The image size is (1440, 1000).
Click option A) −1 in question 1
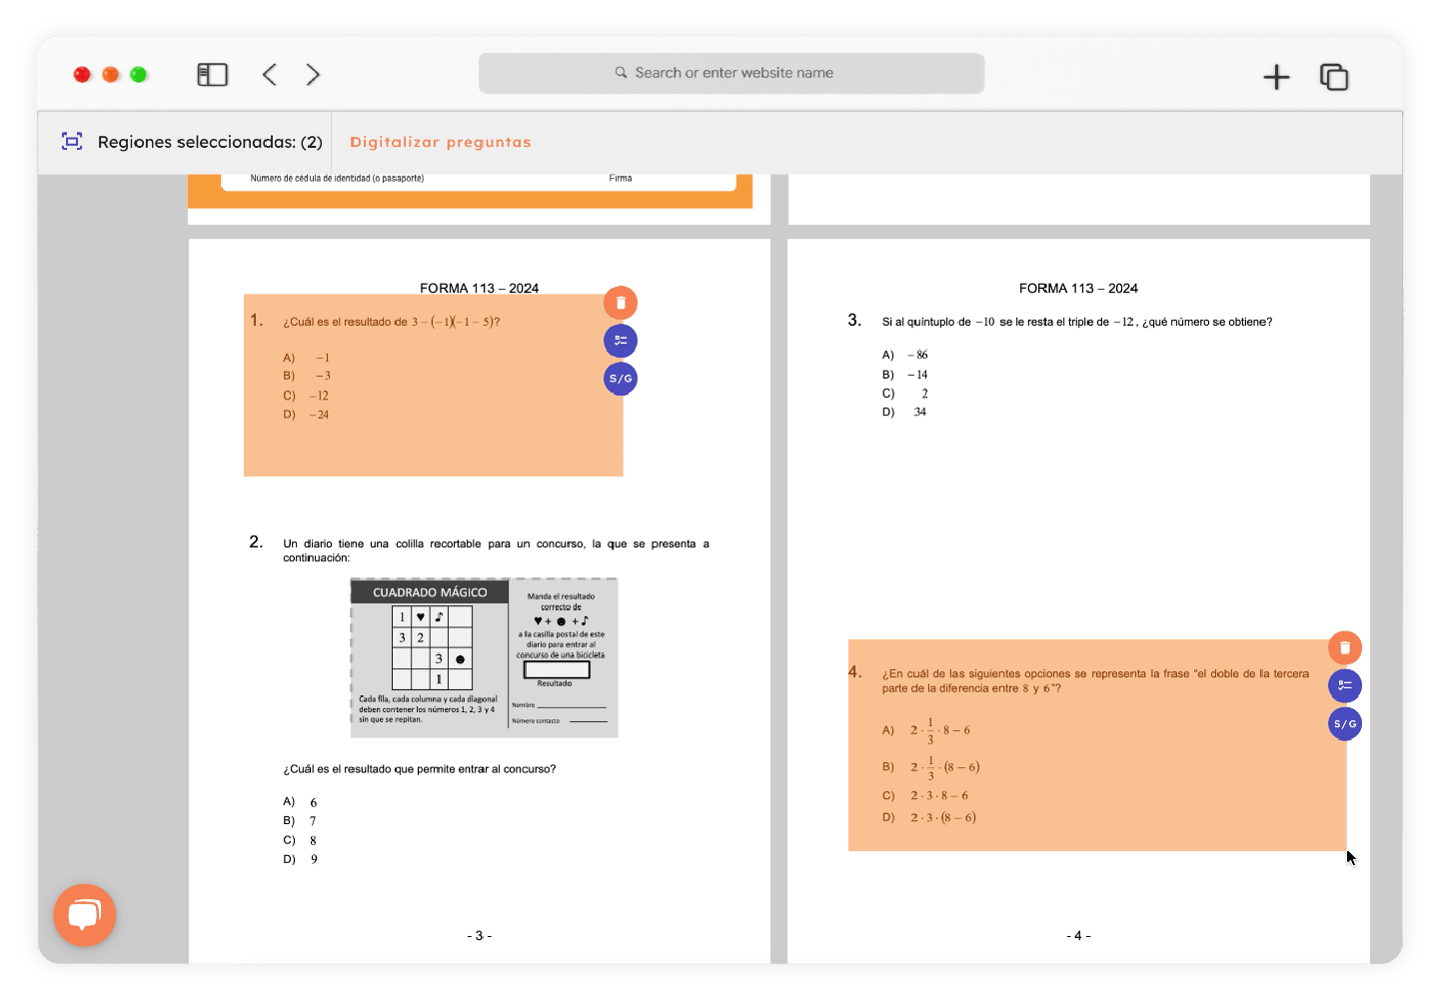click(306, 358)
